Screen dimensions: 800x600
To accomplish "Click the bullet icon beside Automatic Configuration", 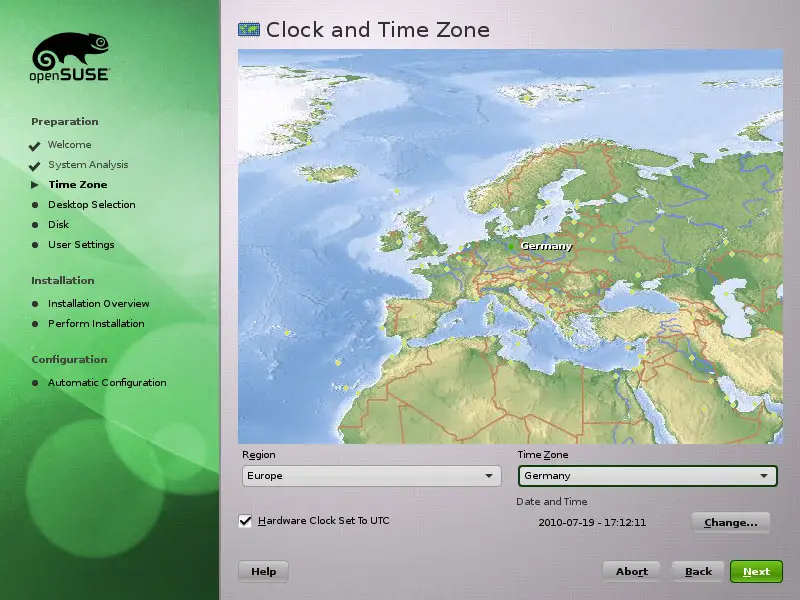I will pos(35,383).
